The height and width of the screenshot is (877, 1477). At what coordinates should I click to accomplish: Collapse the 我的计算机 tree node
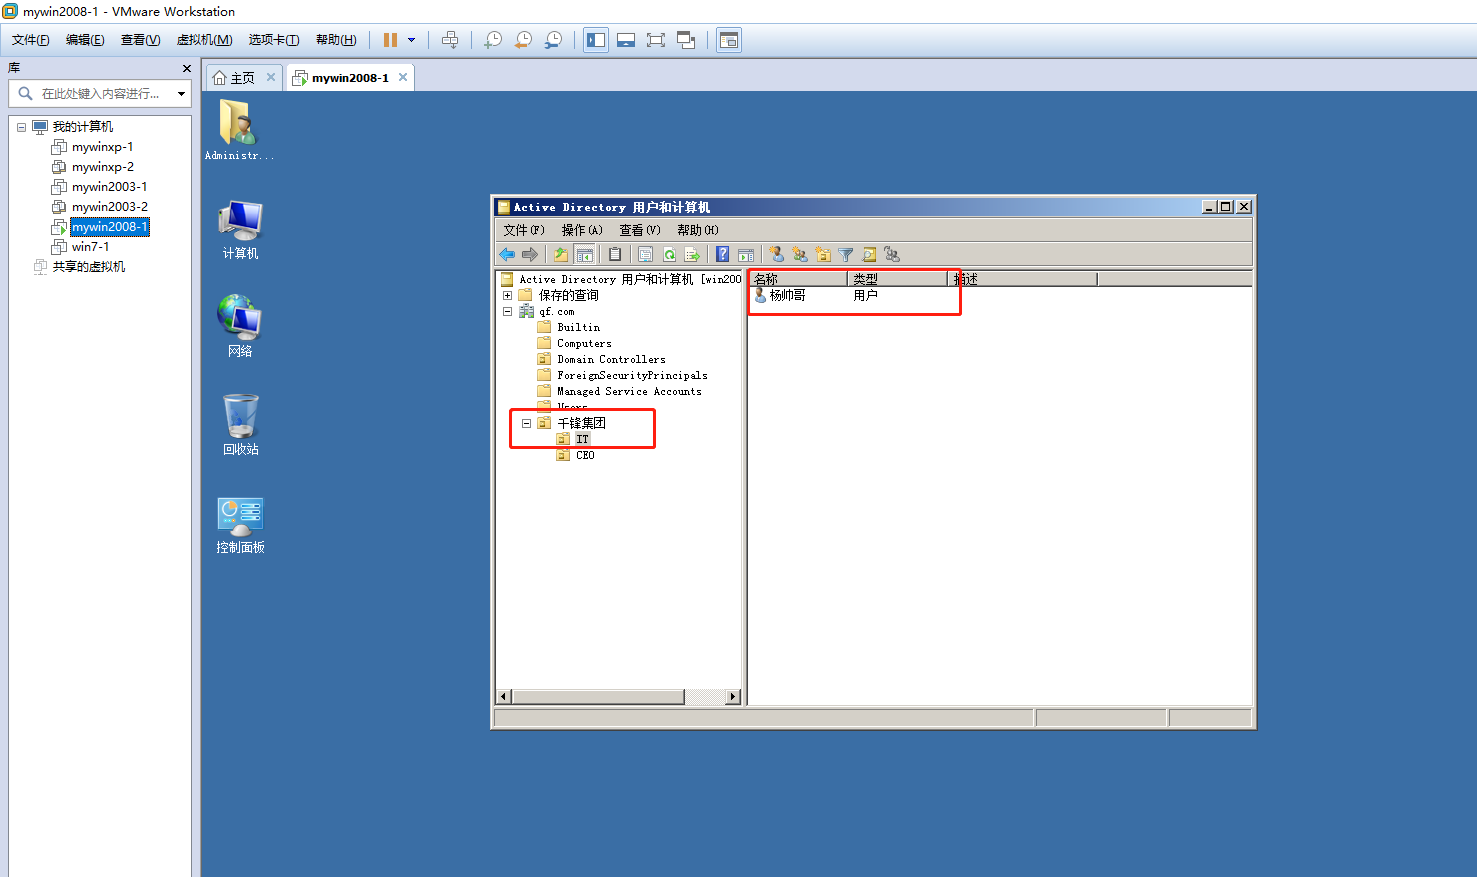pos(21,127)
